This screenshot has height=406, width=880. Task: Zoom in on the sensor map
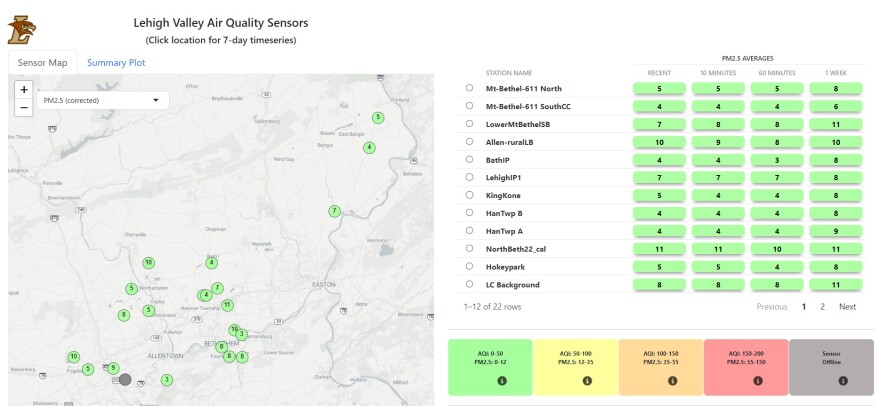point(24,89)
